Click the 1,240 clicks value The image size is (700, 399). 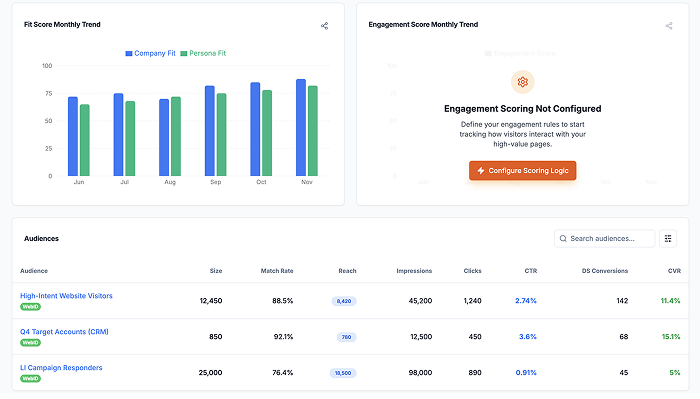coord(472,301)
